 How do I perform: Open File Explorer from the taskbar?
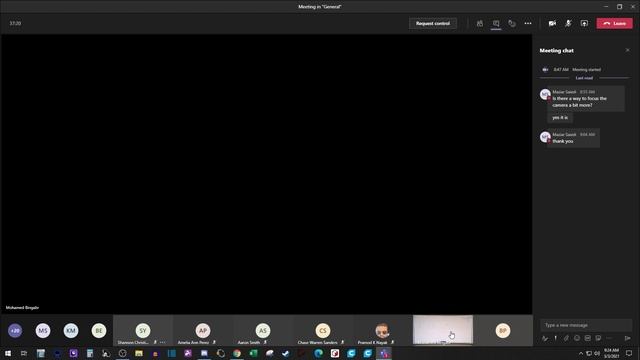[x=139, y=353]
